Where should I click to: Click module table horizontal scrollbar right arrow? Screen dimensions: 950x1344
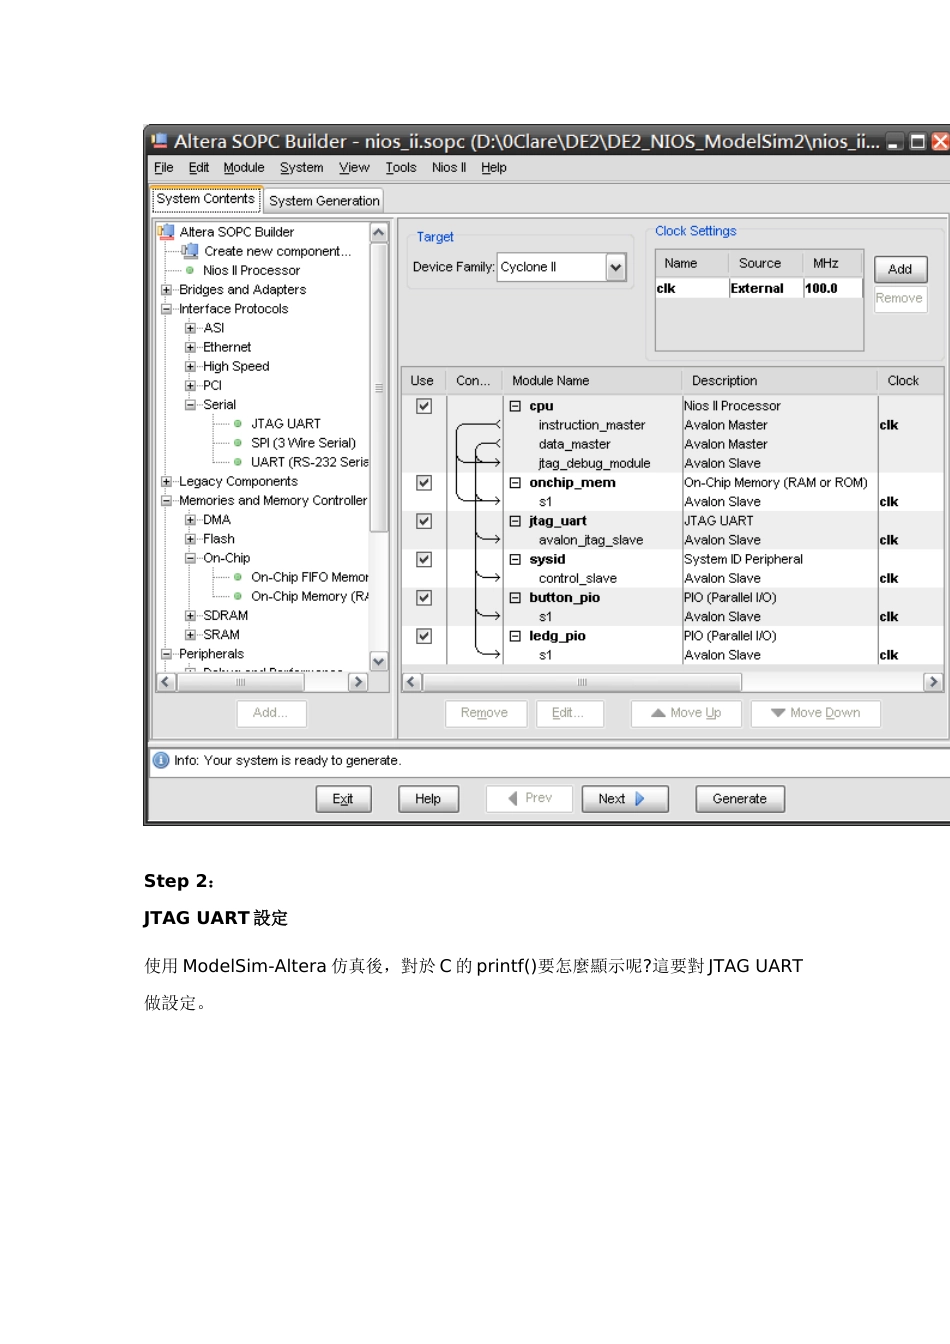(933, 682)
